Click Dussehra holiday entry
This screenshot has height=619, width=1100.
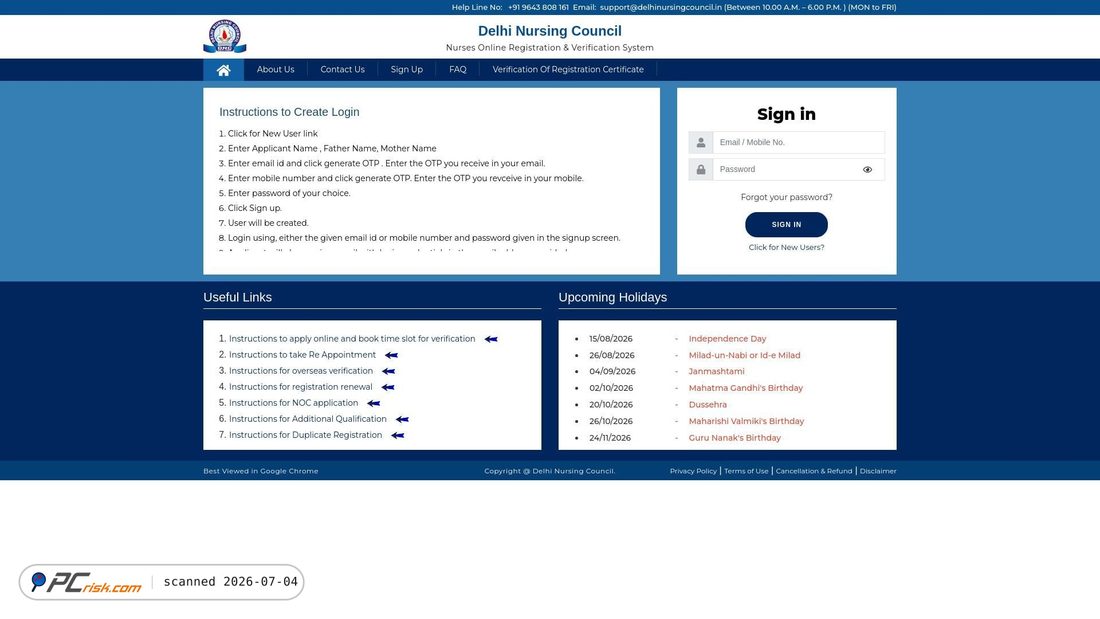click(x=707, y=405)
